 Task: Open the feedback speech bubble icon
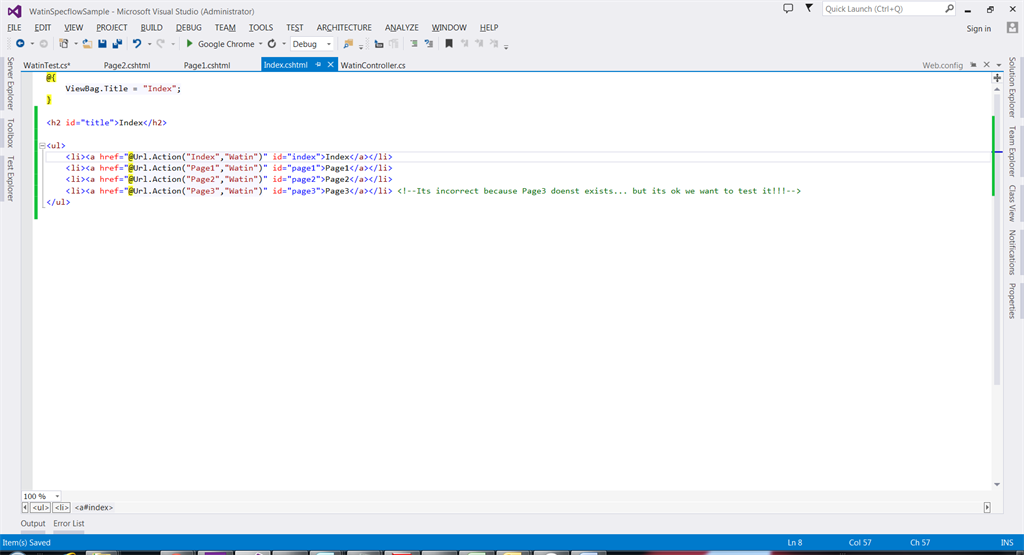[788, 8]
